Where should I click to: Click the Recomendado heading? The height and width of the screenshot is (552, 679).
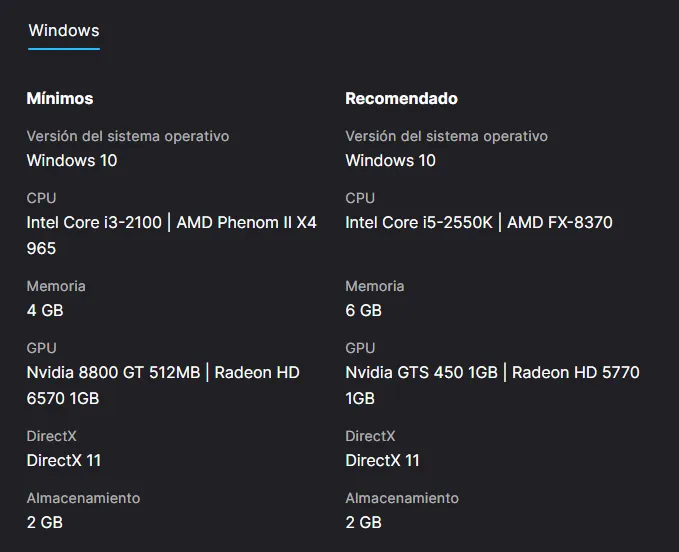[401, 98]
